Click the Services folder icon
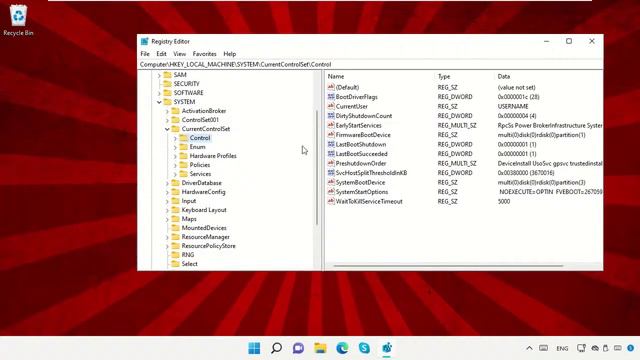The image size is (640, 360). [184, 174]
